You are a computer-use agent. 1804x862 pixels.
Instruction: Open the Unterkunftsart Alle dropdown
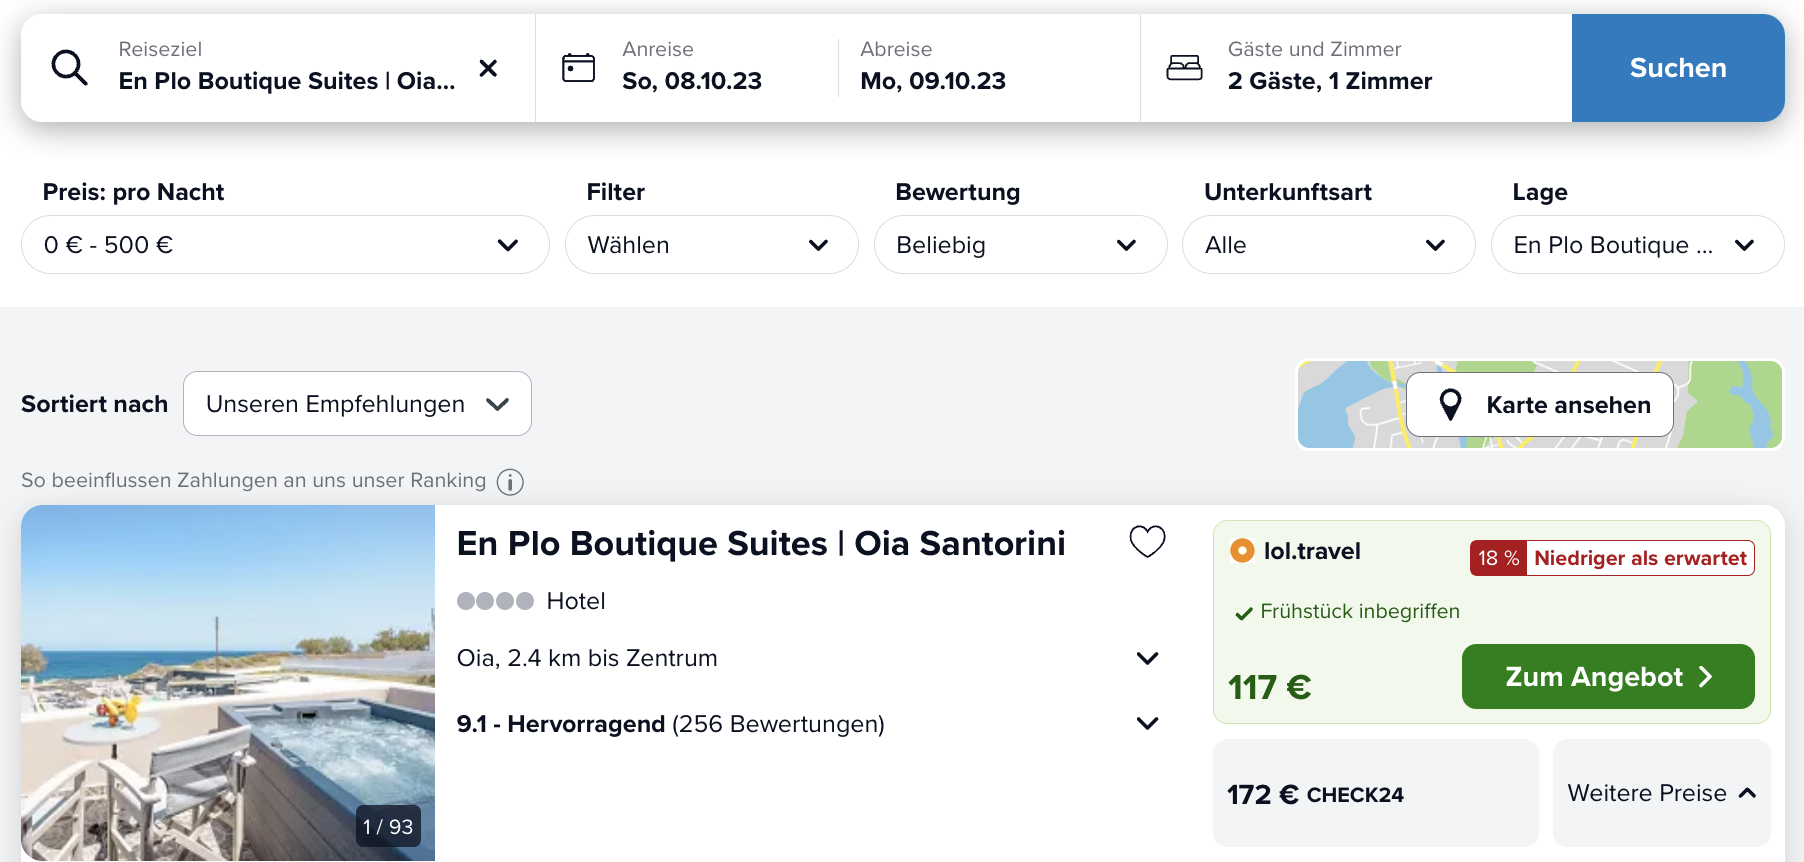[x=1328, y=245]
